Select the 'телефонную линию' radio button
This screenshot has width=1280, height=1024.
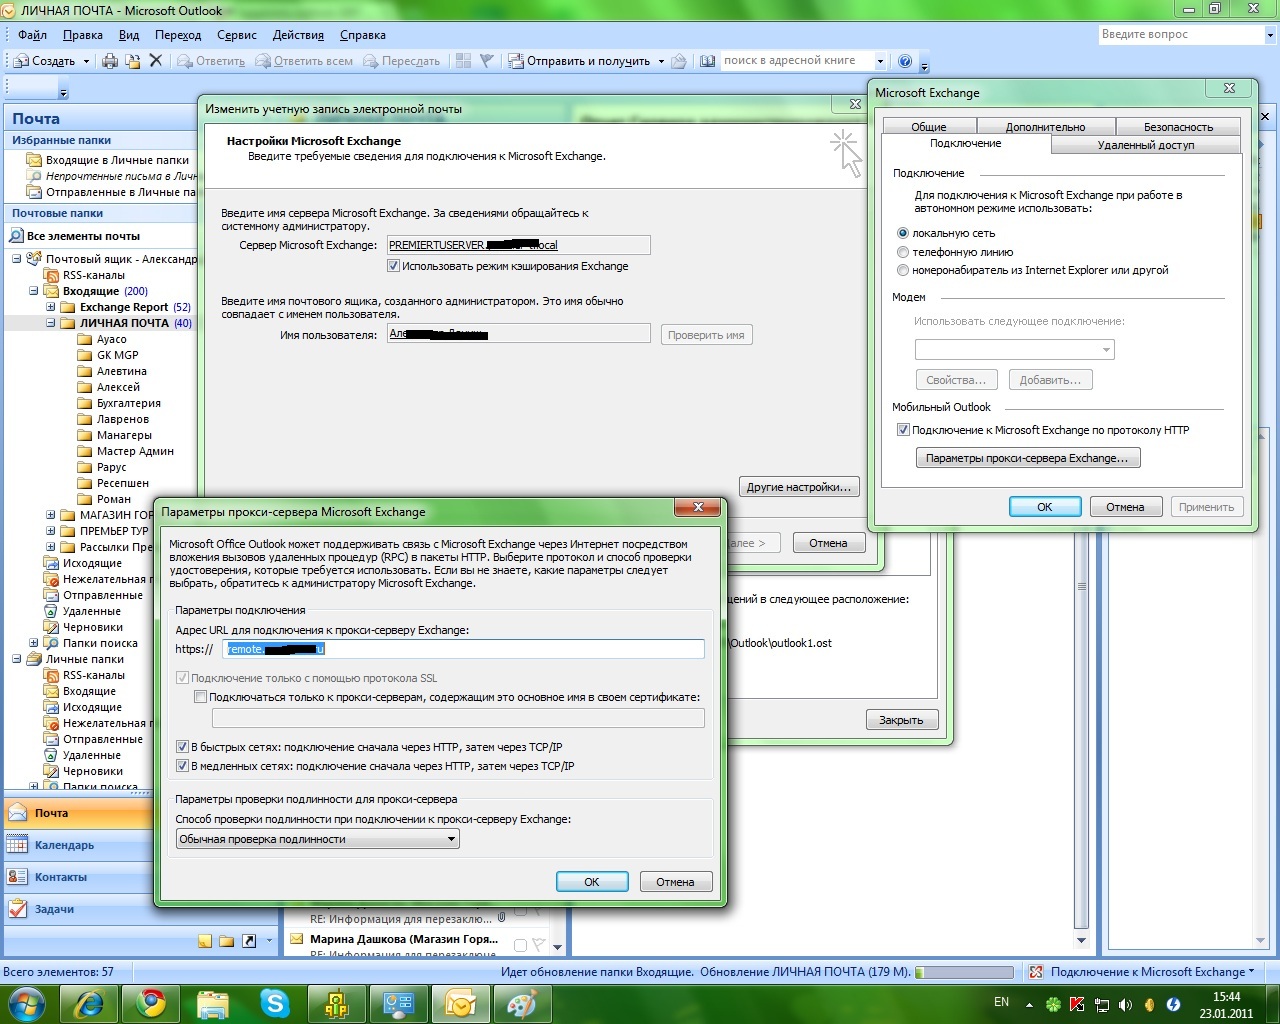coord(903,252)
